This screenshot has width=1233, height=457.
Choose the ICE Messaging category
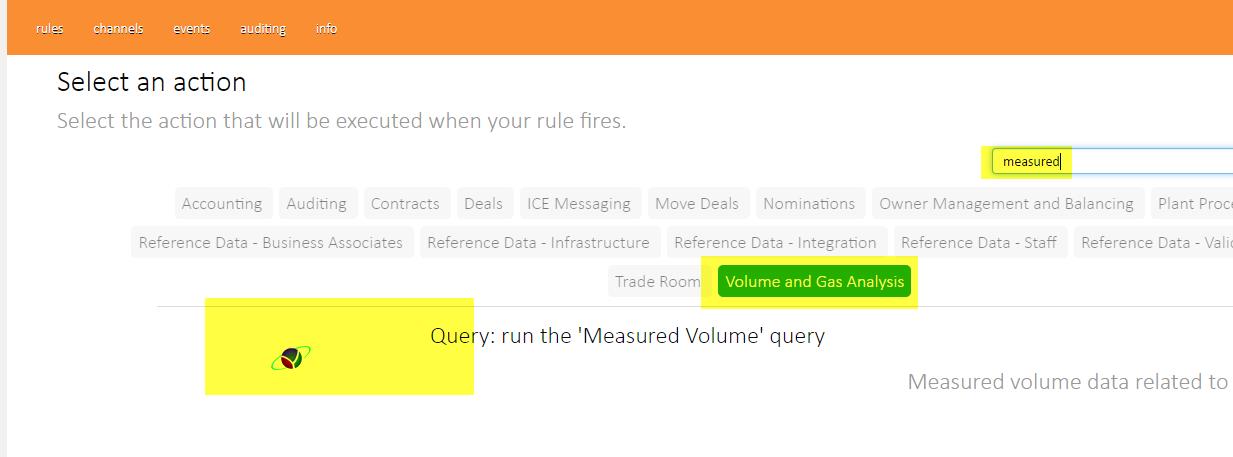[579, 203]
